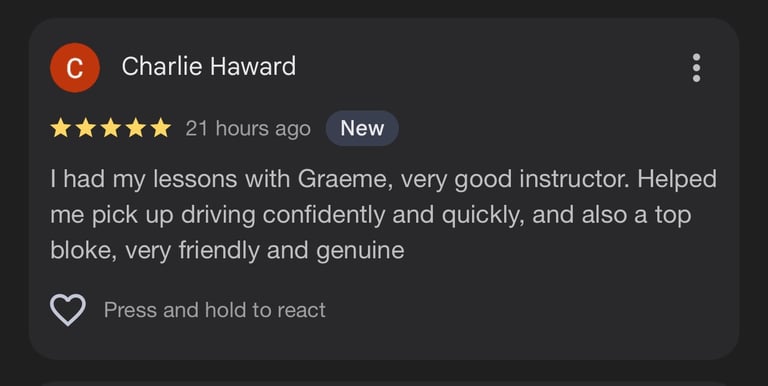
Task: Click the 21 hours ago timestamp
Action: 248,129
